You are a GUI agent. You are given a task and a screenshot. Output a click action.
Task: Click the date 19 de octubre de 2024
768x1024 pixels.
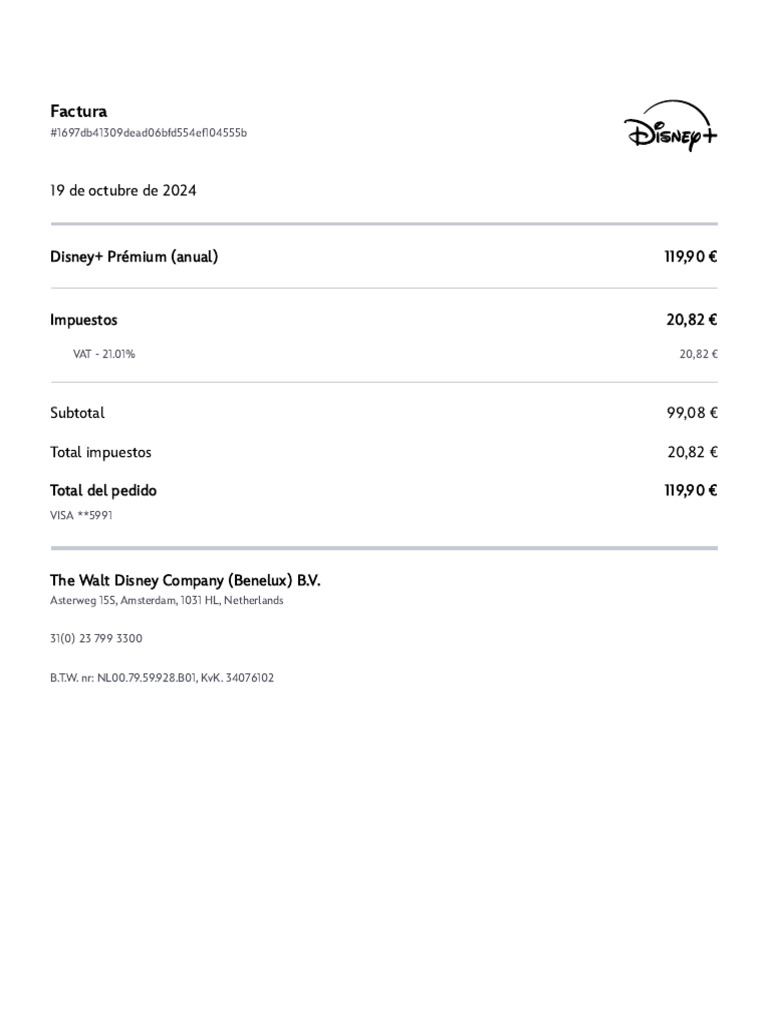(123, 190)
